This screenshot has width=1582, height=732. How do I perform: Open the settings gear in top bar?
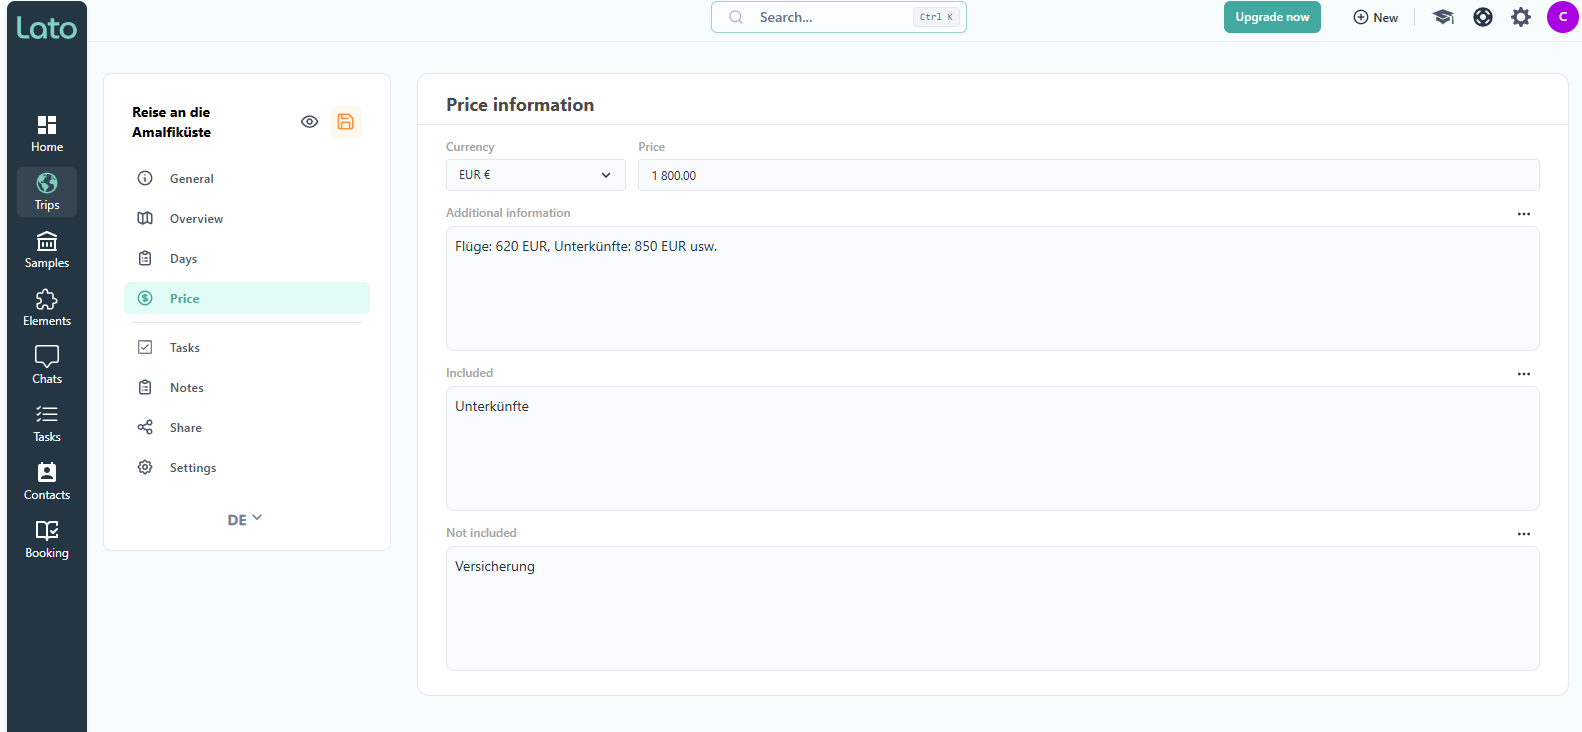(1521, 17)
